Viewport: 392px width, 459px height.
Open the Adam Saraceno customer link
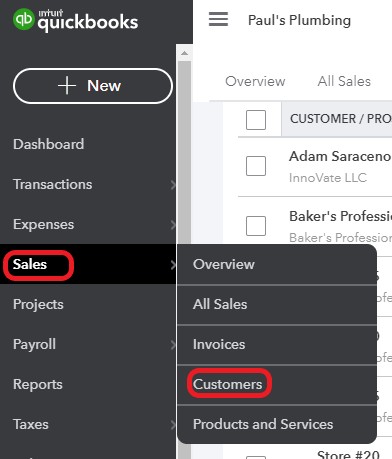(x=339, y=156)
